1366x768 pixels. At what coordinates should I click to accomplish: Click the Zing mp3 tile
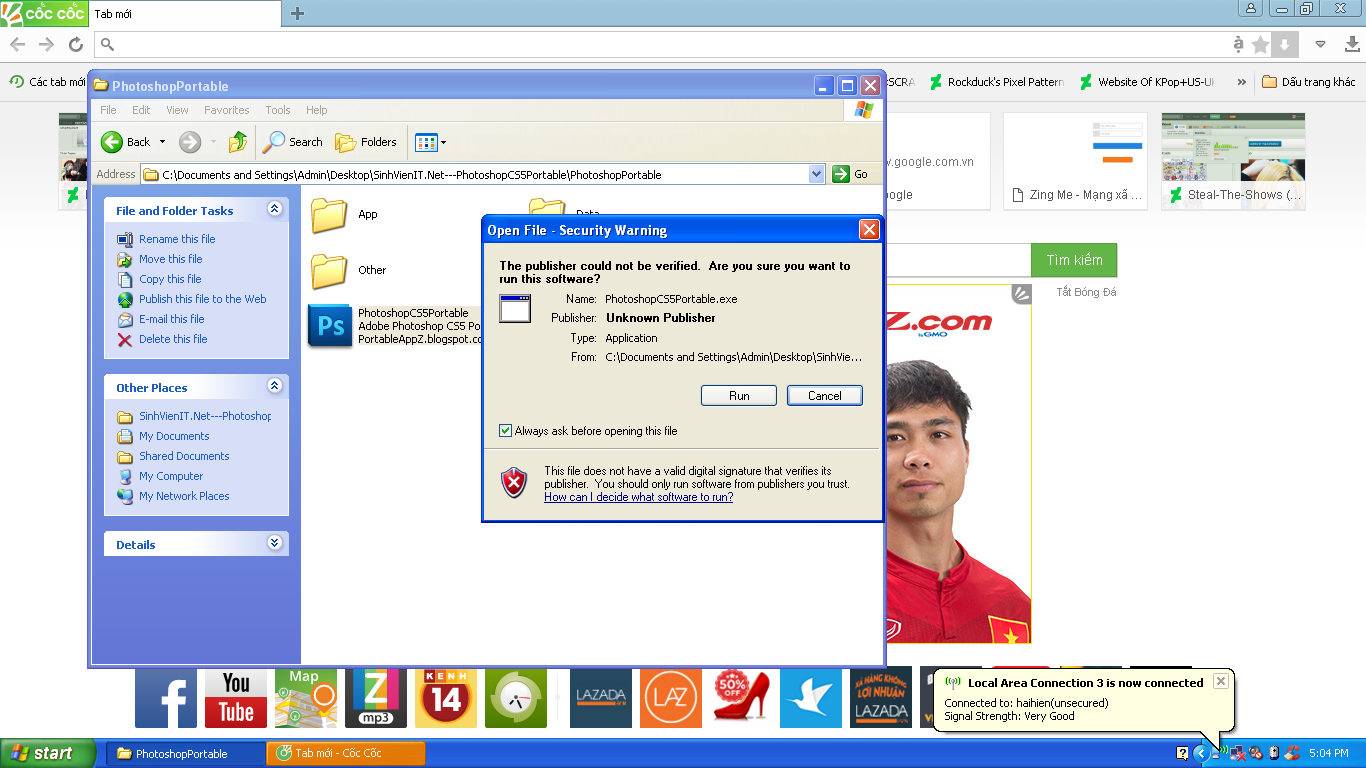click(x=376, y=697)
